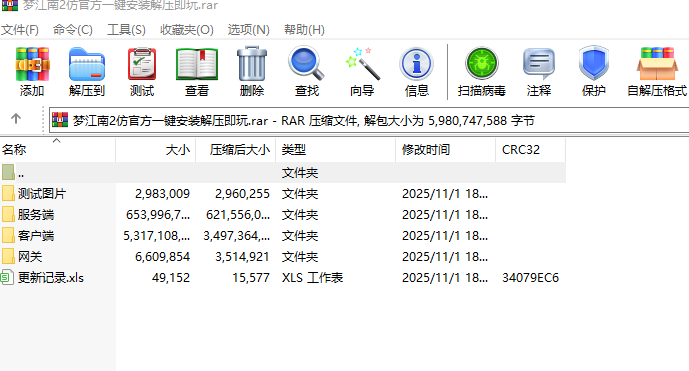Click CRC32 value 34079EC6
The width and height of the screenshot is (689, 371).
tap(530, 278)
